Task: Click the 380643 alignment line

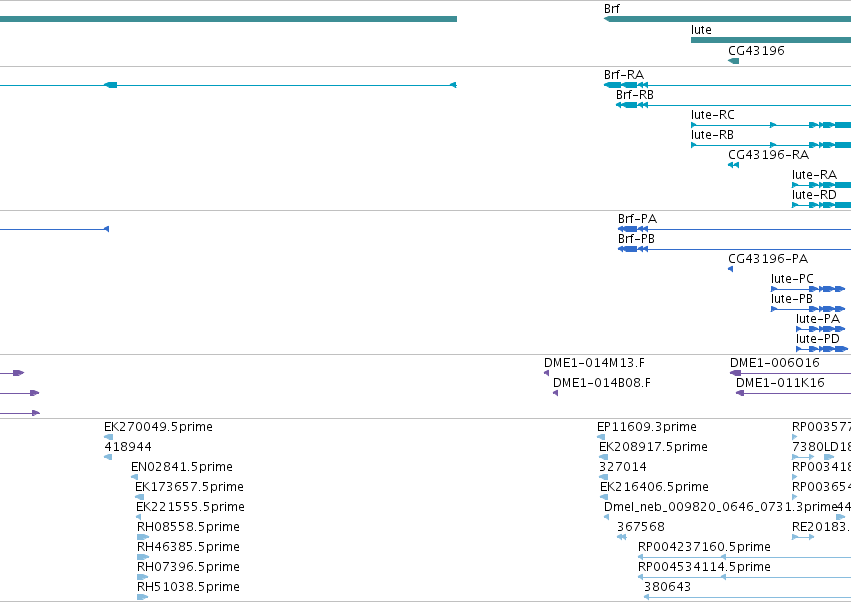Action: click(747, 597)
